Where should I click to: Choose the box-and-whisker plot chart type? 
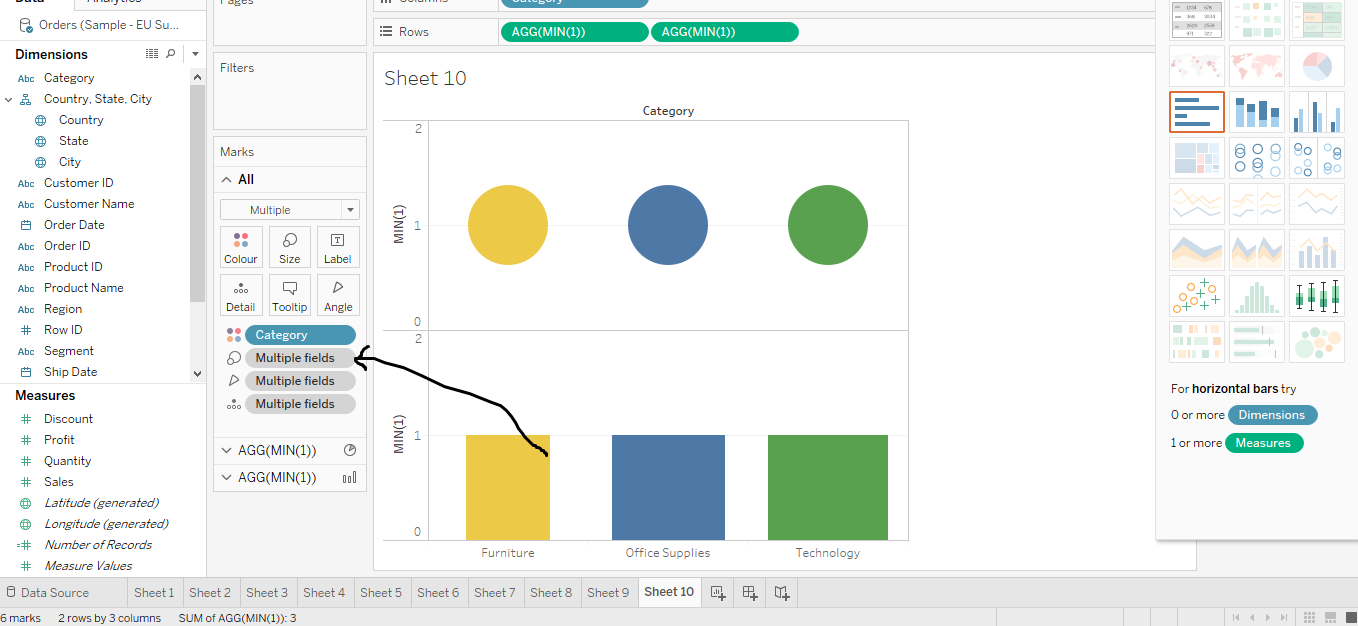click(1316, 296)
